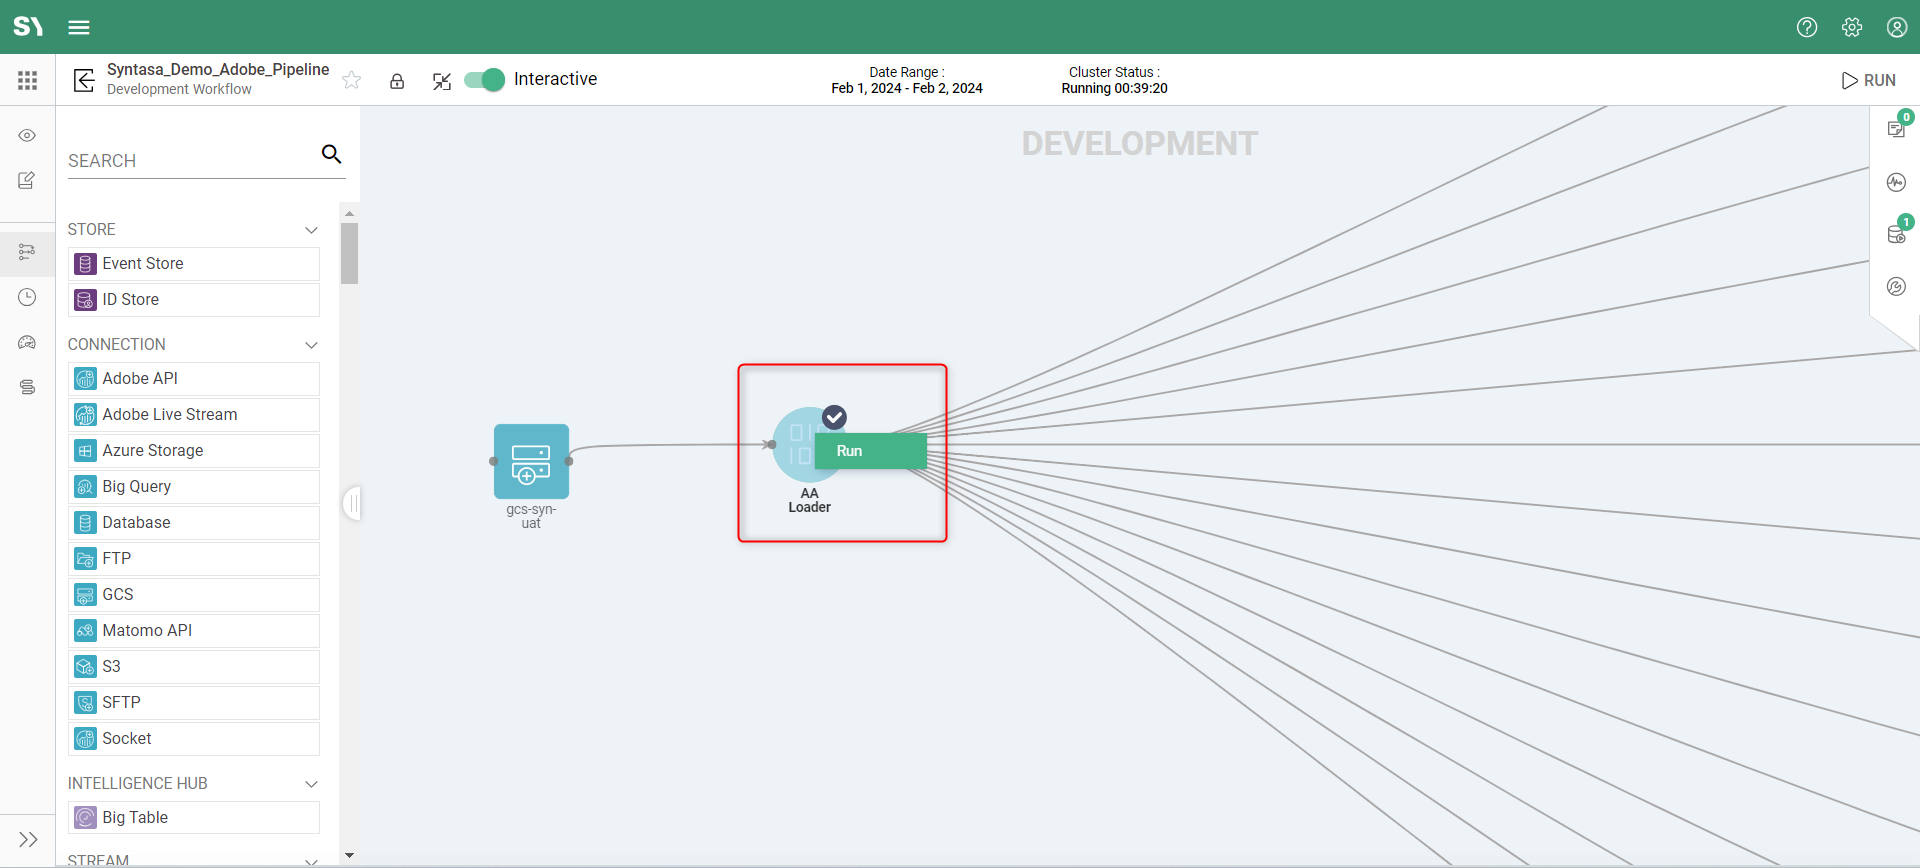Open the apps grid icon
Screen dimensions: 1920x868
tap(27, 80)
